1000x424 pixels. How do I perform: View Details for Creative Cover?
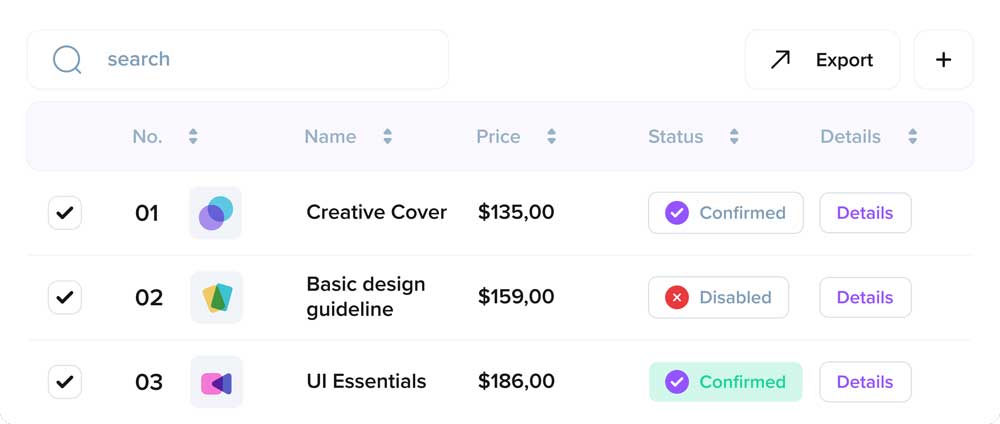[x=865, y=213]
